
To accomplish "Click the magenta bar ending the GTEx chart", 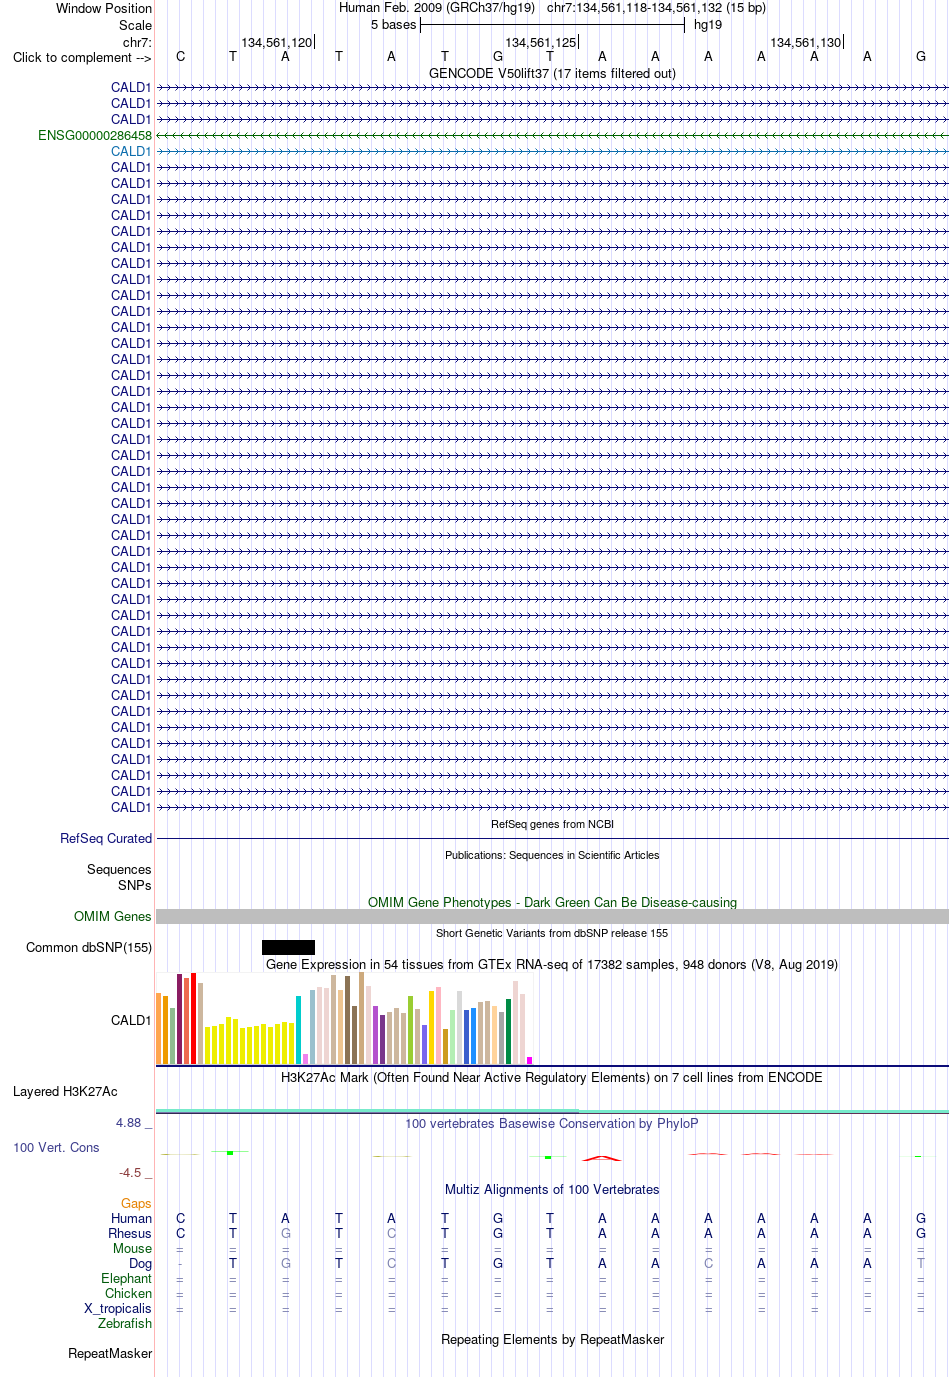I will point(530,1060).
